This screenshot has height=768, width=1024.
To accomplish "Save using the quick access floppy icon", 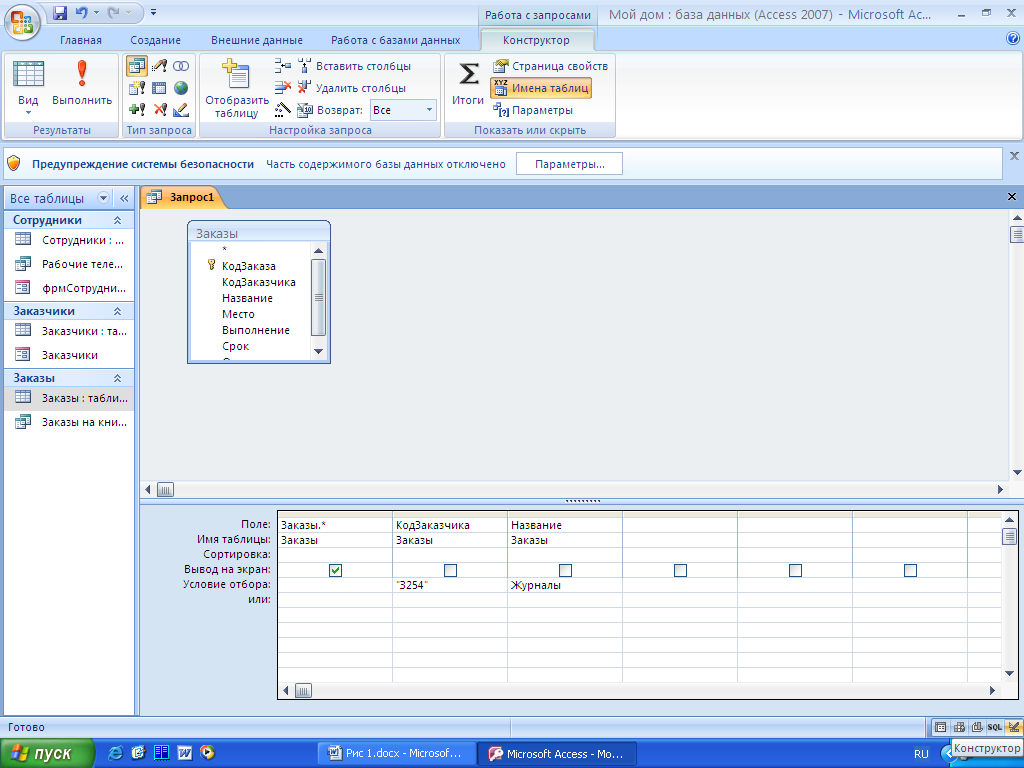I will (x=59, y=12).
